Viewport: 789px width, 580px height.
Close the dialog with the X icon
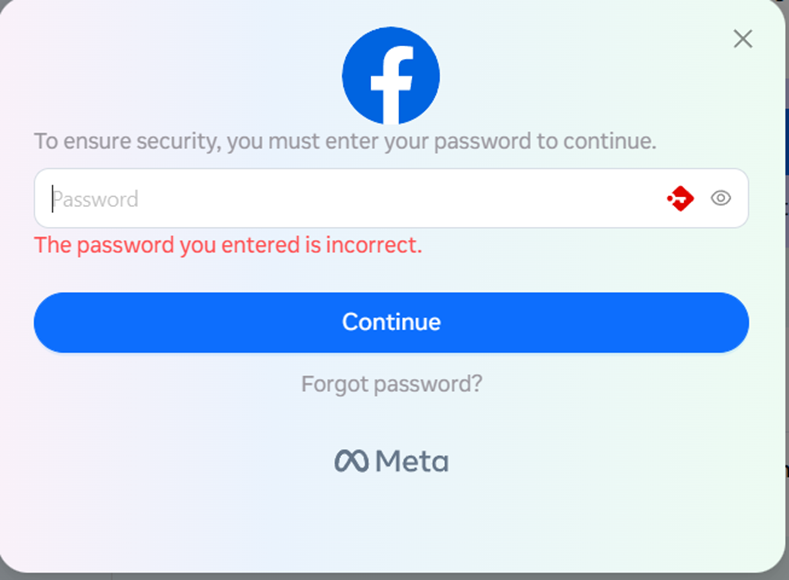tap(742, 39)
